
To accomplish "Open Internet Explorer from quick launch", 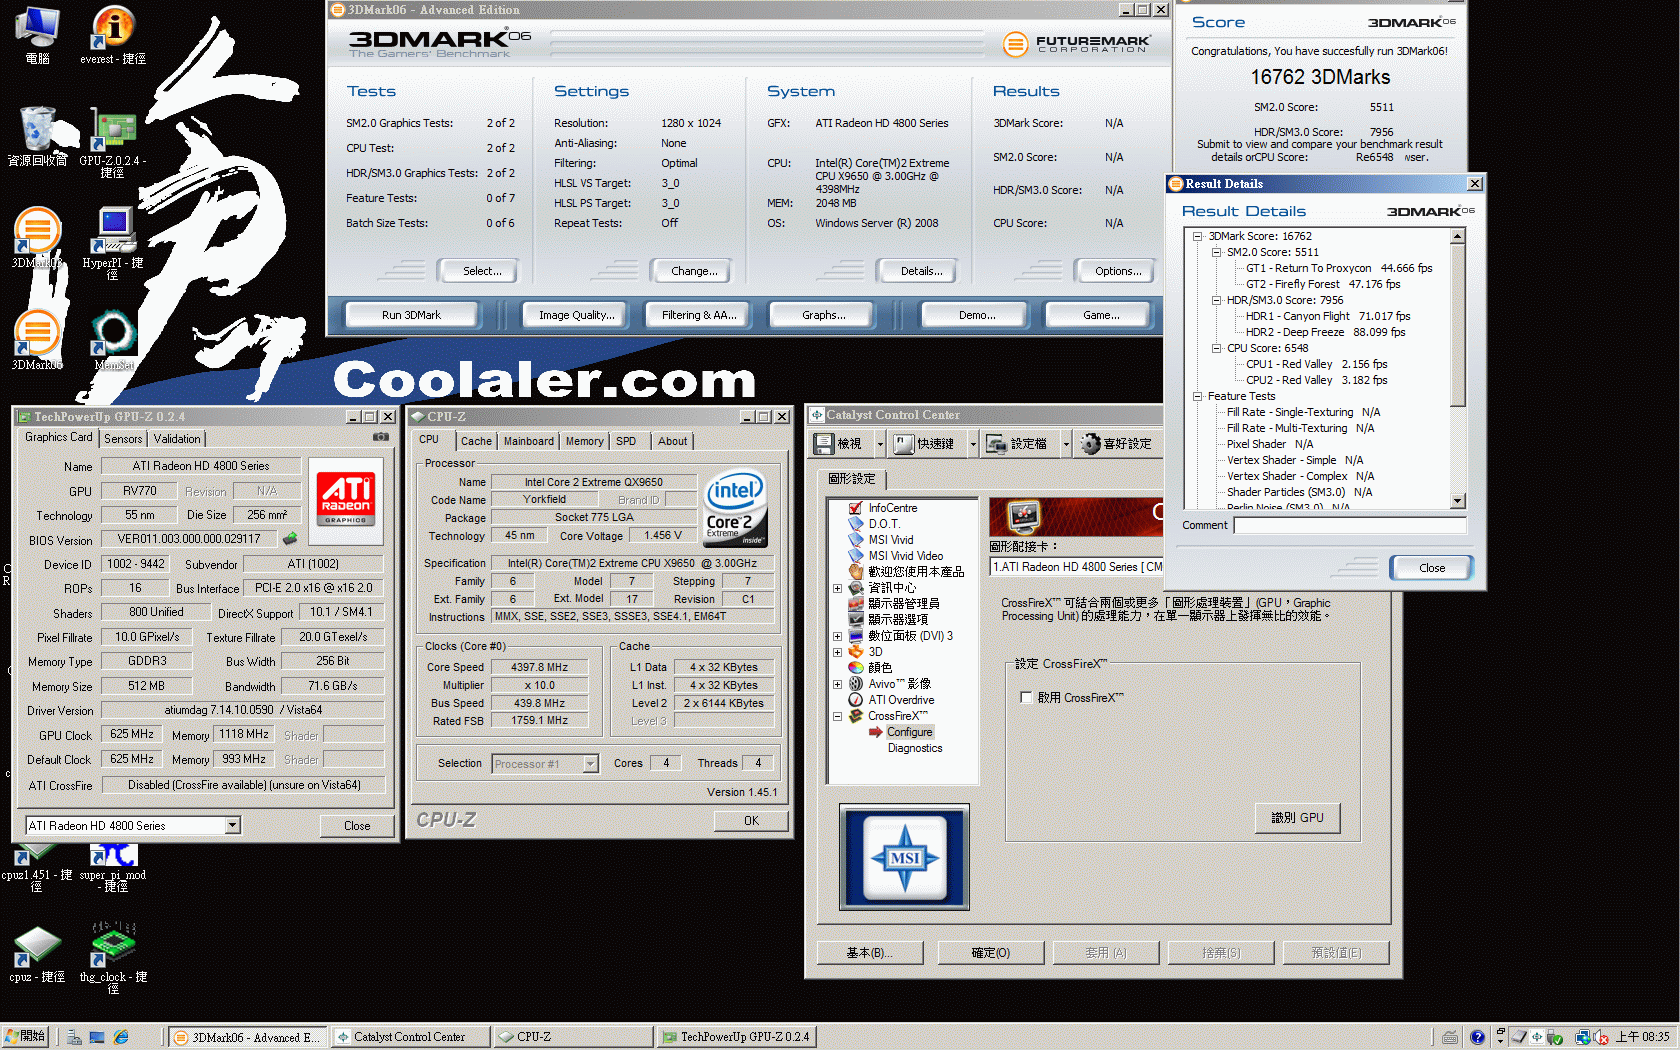I will point(121,1037).
